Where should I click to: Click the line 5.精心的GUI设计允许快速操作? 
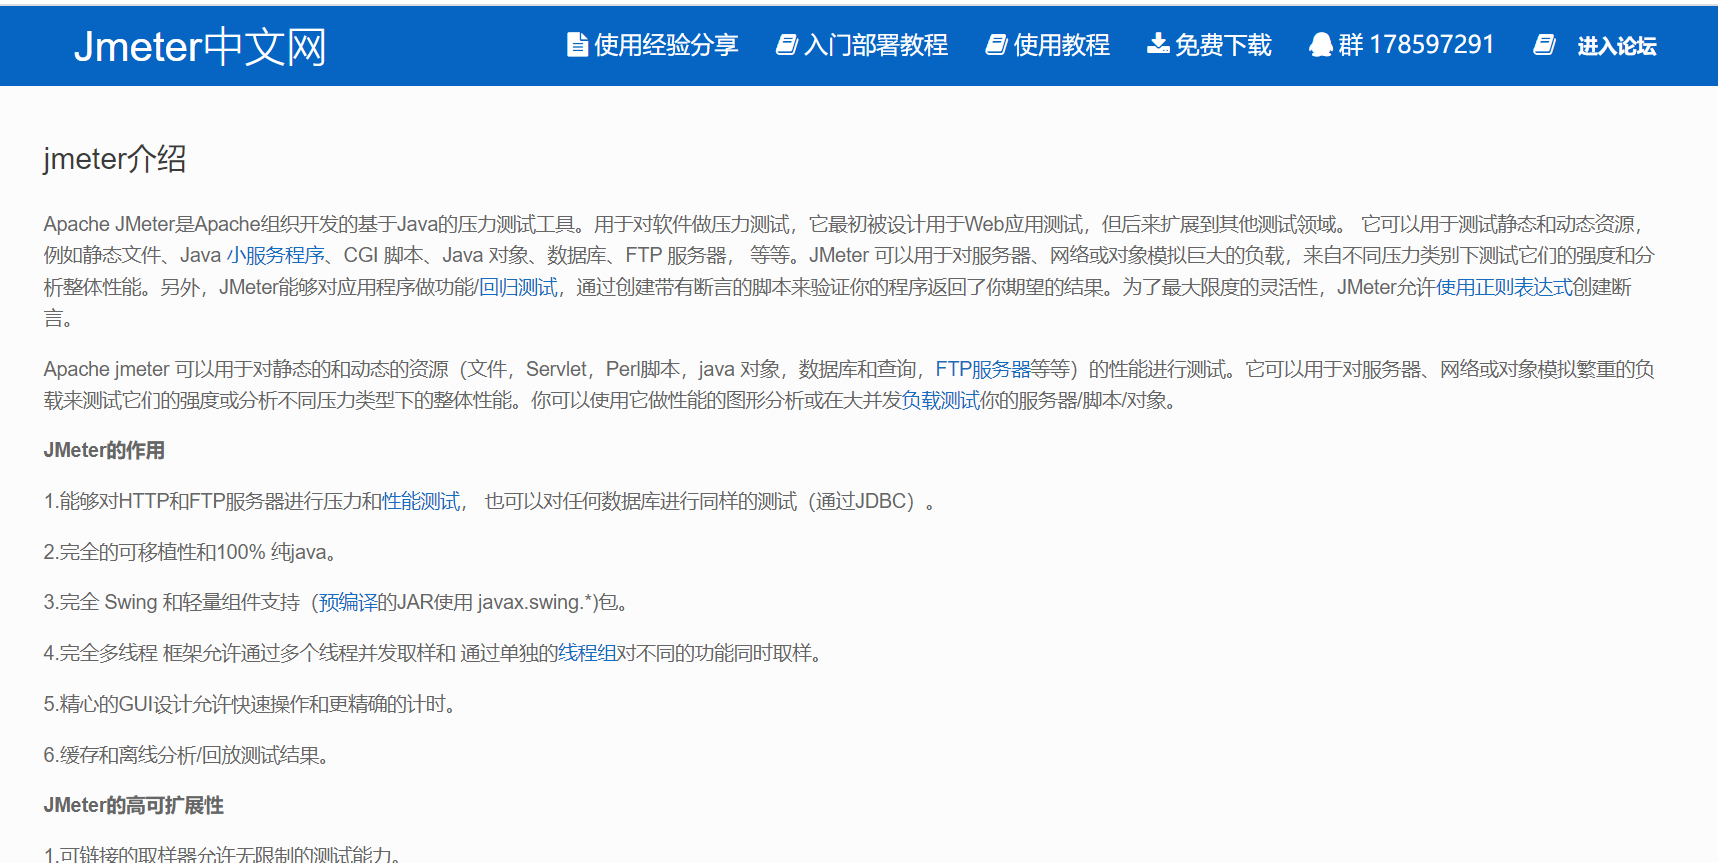pyautogui.click(x=253, y=705)
